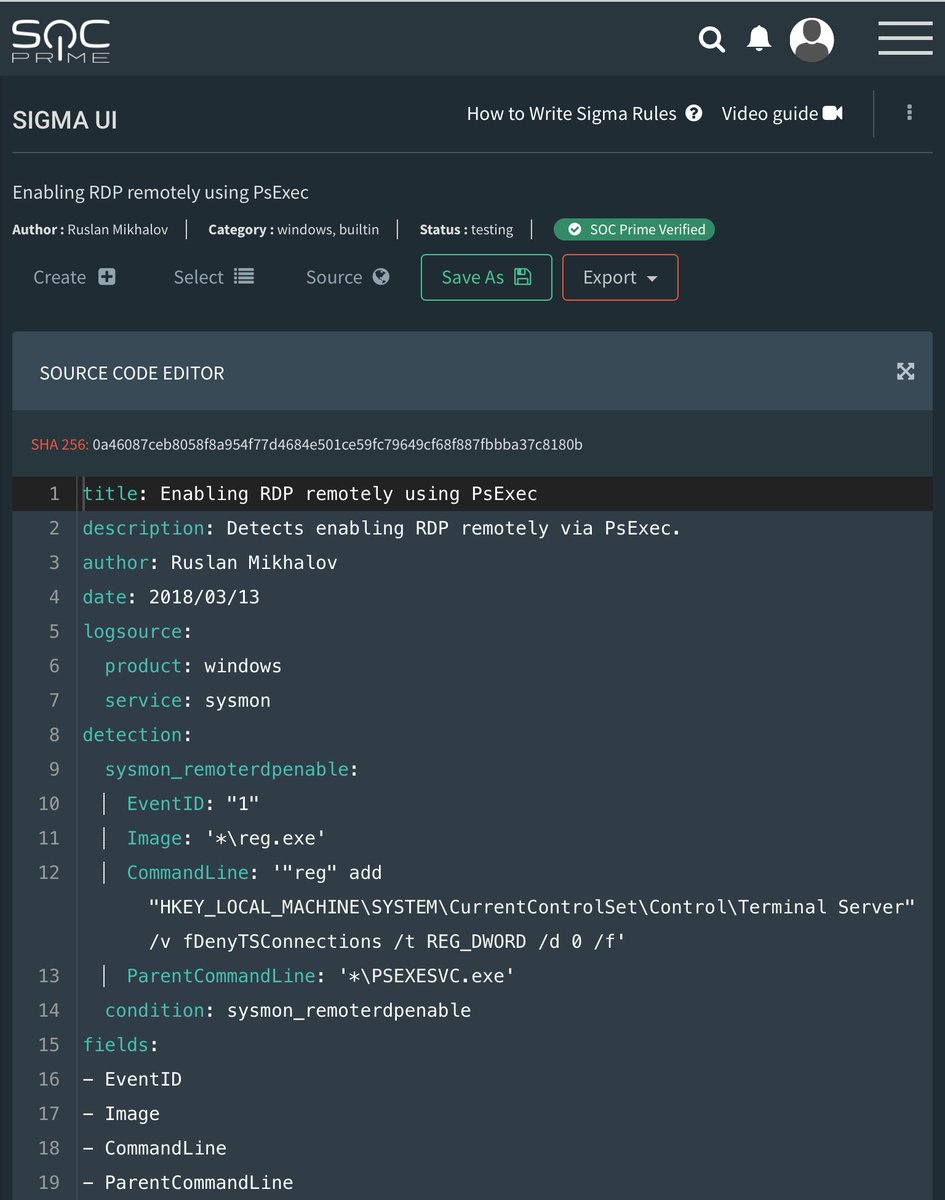This screenshot has height=1200, width=945.
Task: Click the '- CommandLine' field line
Action: [154, 1149]
